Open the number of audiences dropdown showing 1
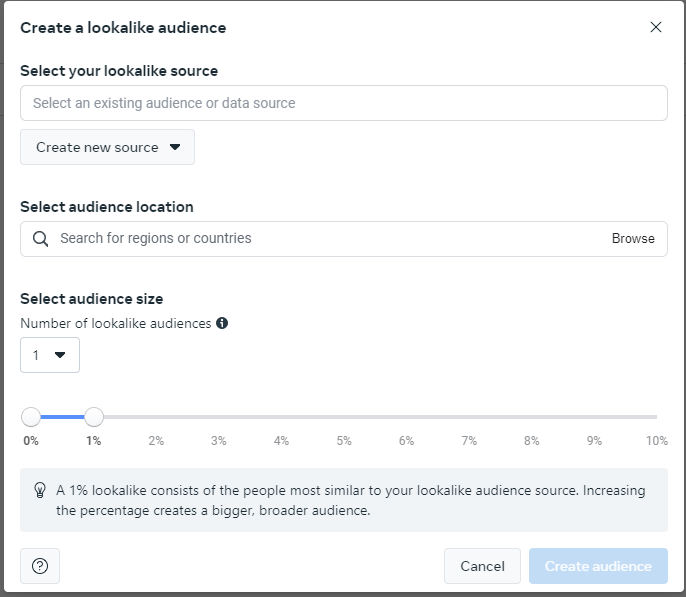The height and width of the screenshot is (597, 686). tap(50, 355)
